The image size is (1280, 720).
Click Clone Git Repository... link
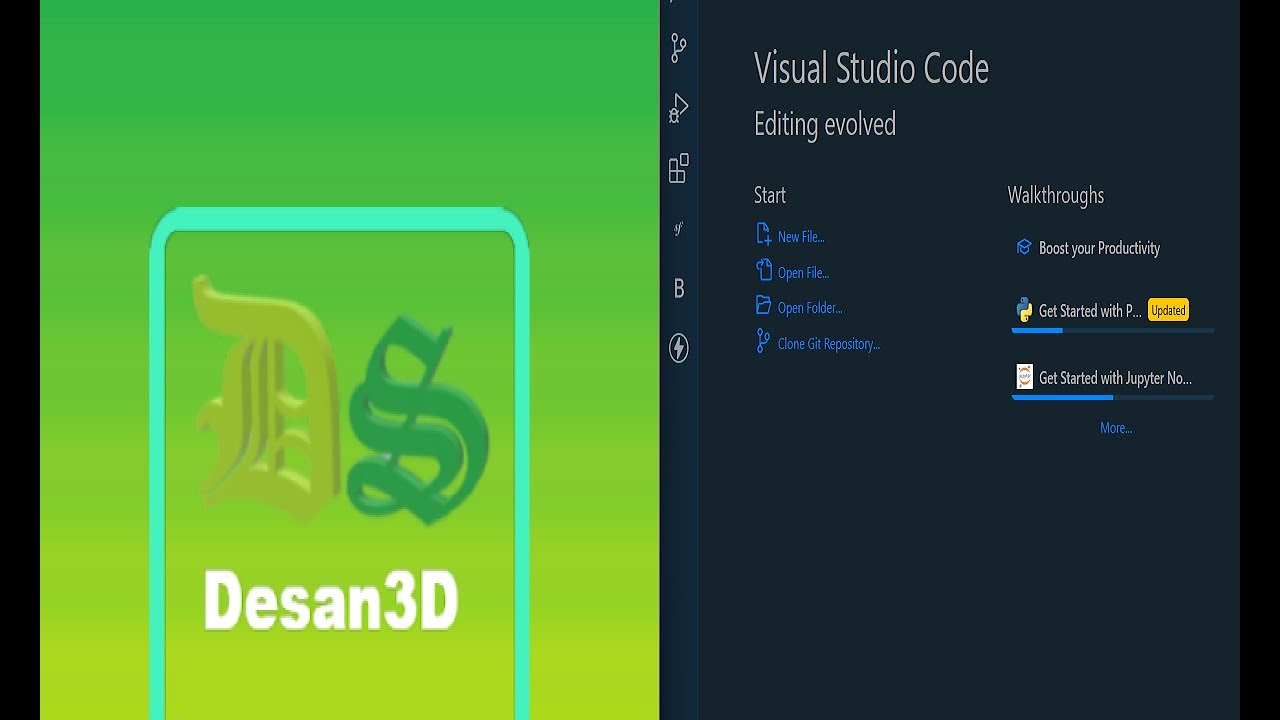[829, 344]
